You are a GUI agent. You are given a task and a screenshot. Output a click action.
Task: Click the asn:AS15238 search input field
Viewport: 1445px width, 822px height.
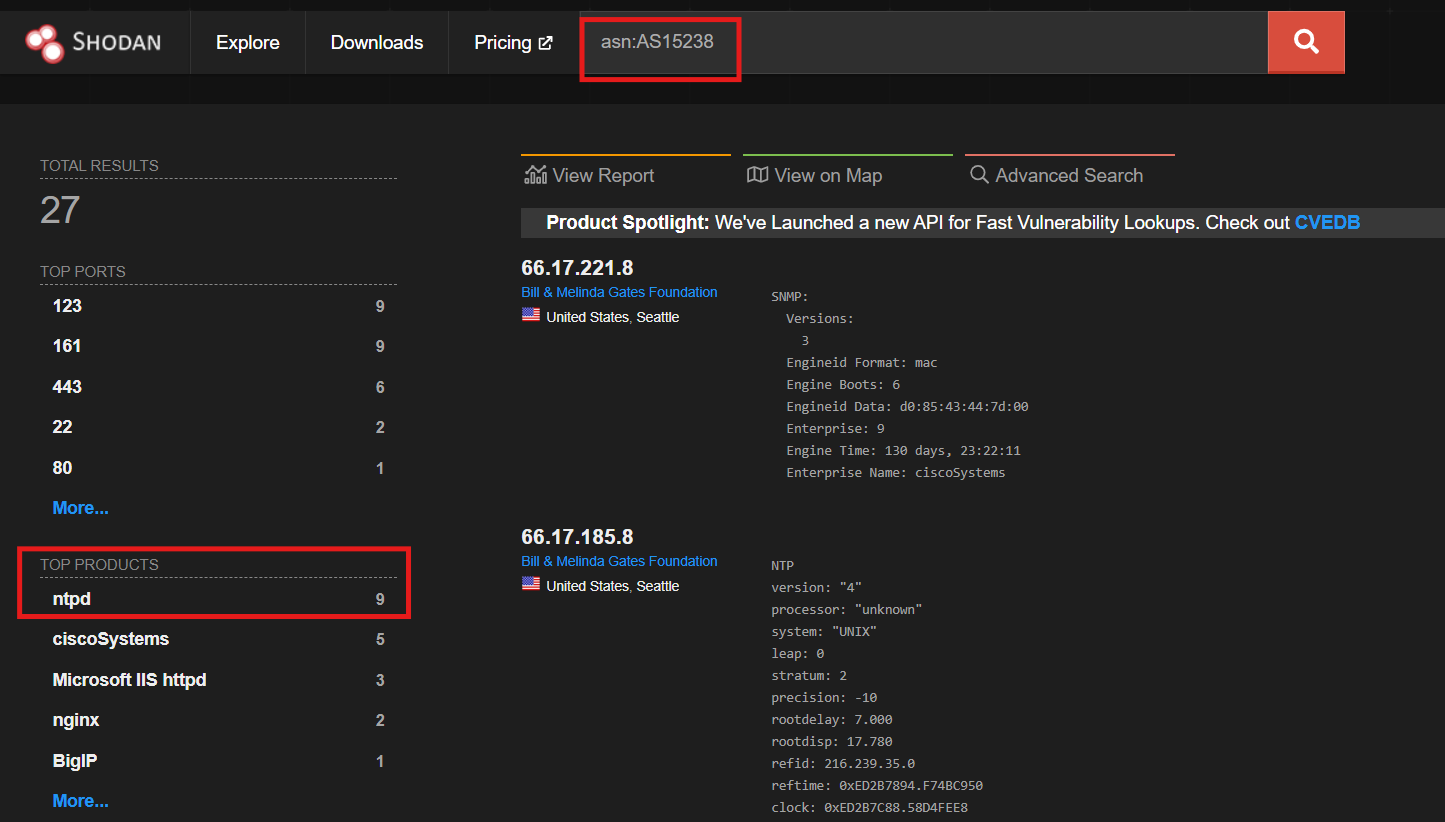point(660,42)
